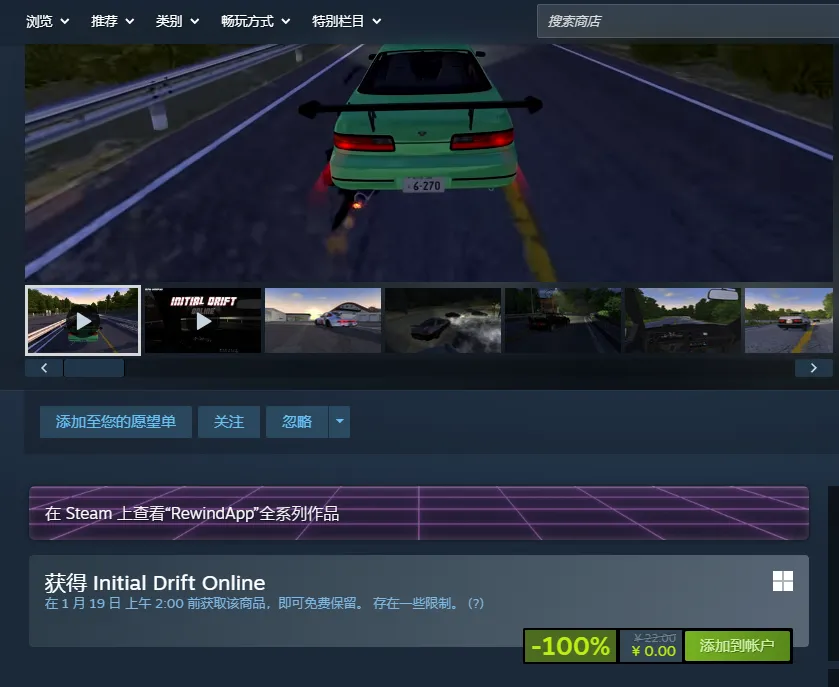
Task: Click the 忽略 button
Action: tap(297, 422)
